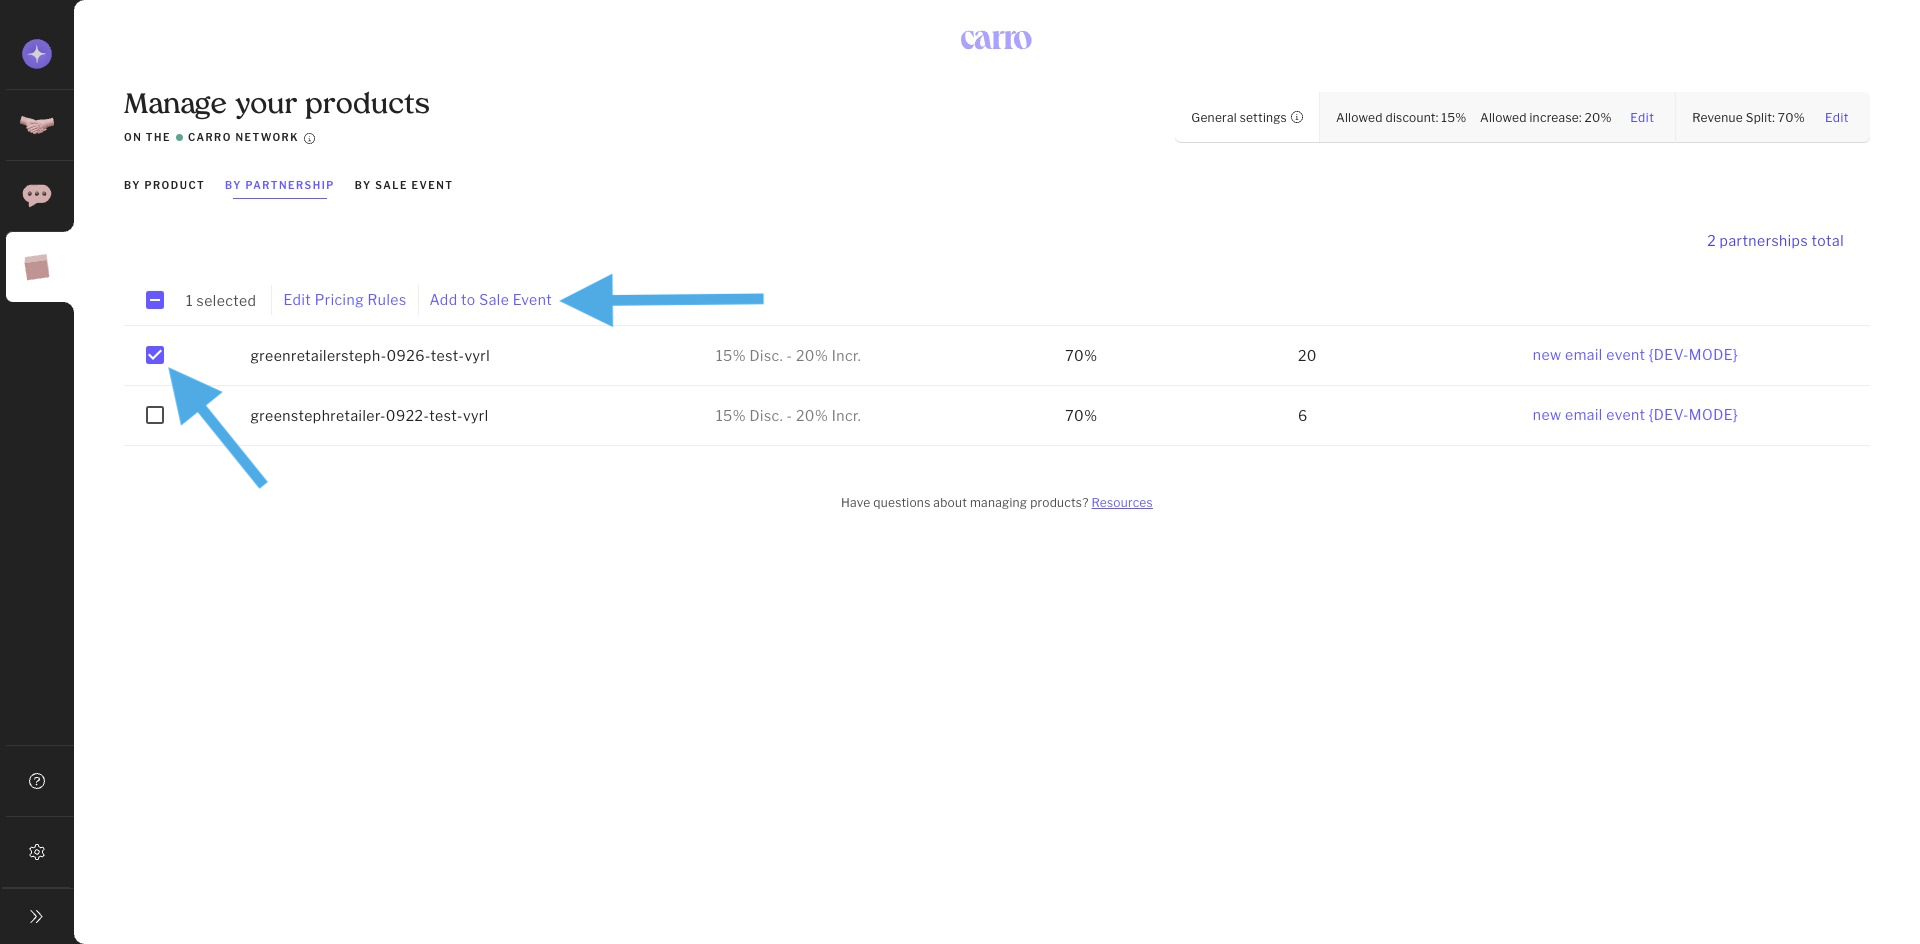
Task: Click the Carro logo
Action: point(996,39)
